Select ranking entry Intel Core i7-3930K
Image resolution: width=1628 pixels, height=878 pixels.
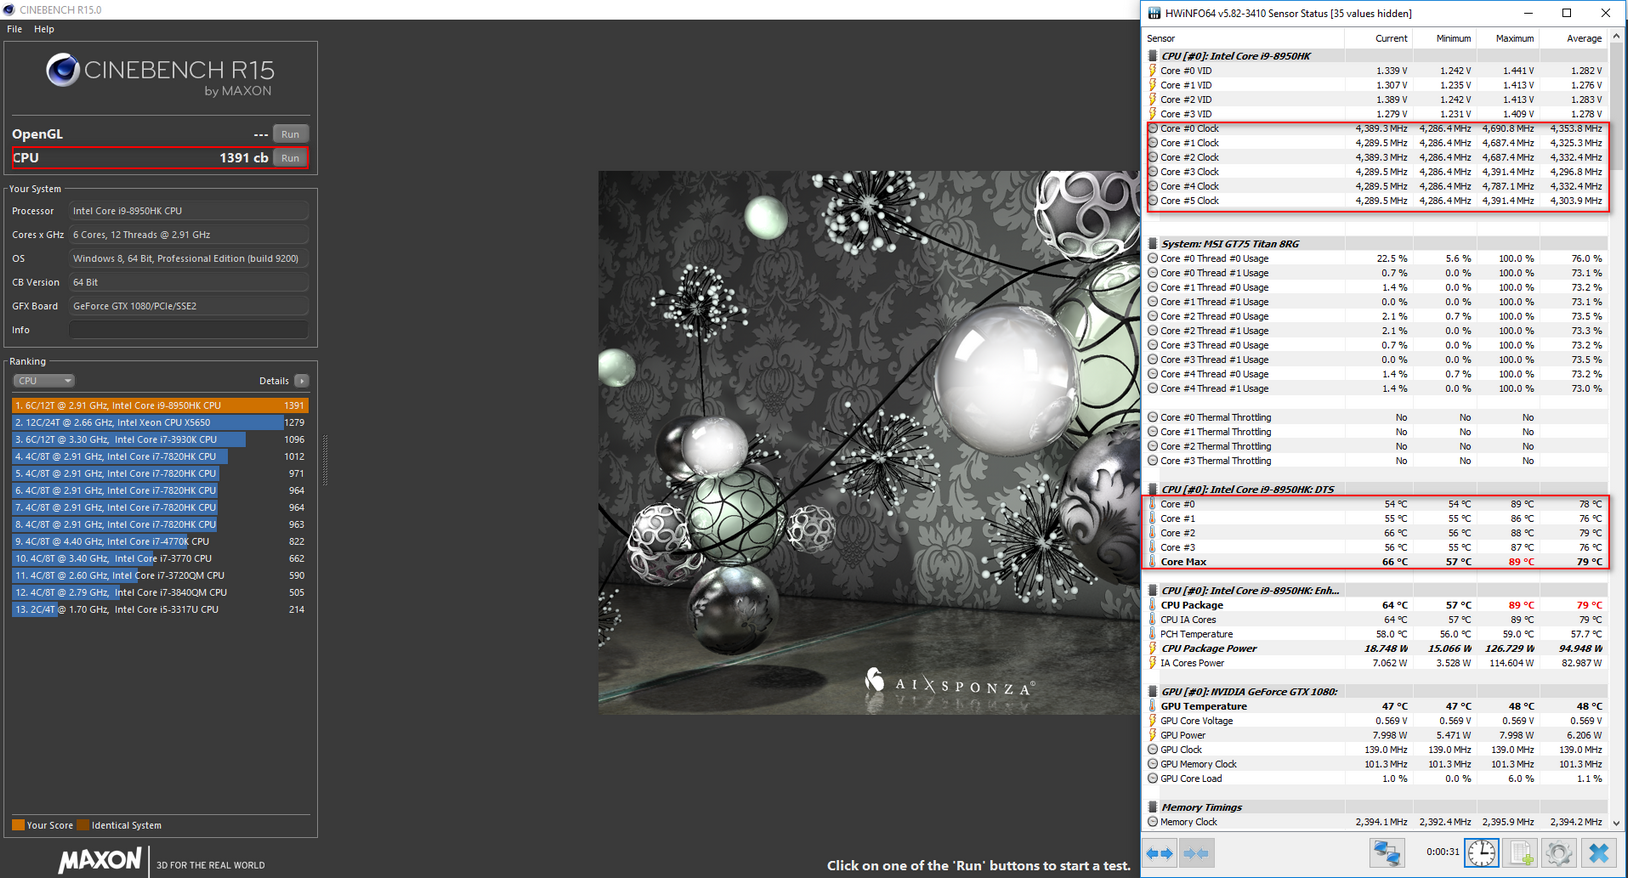click(x=160, y=440)
